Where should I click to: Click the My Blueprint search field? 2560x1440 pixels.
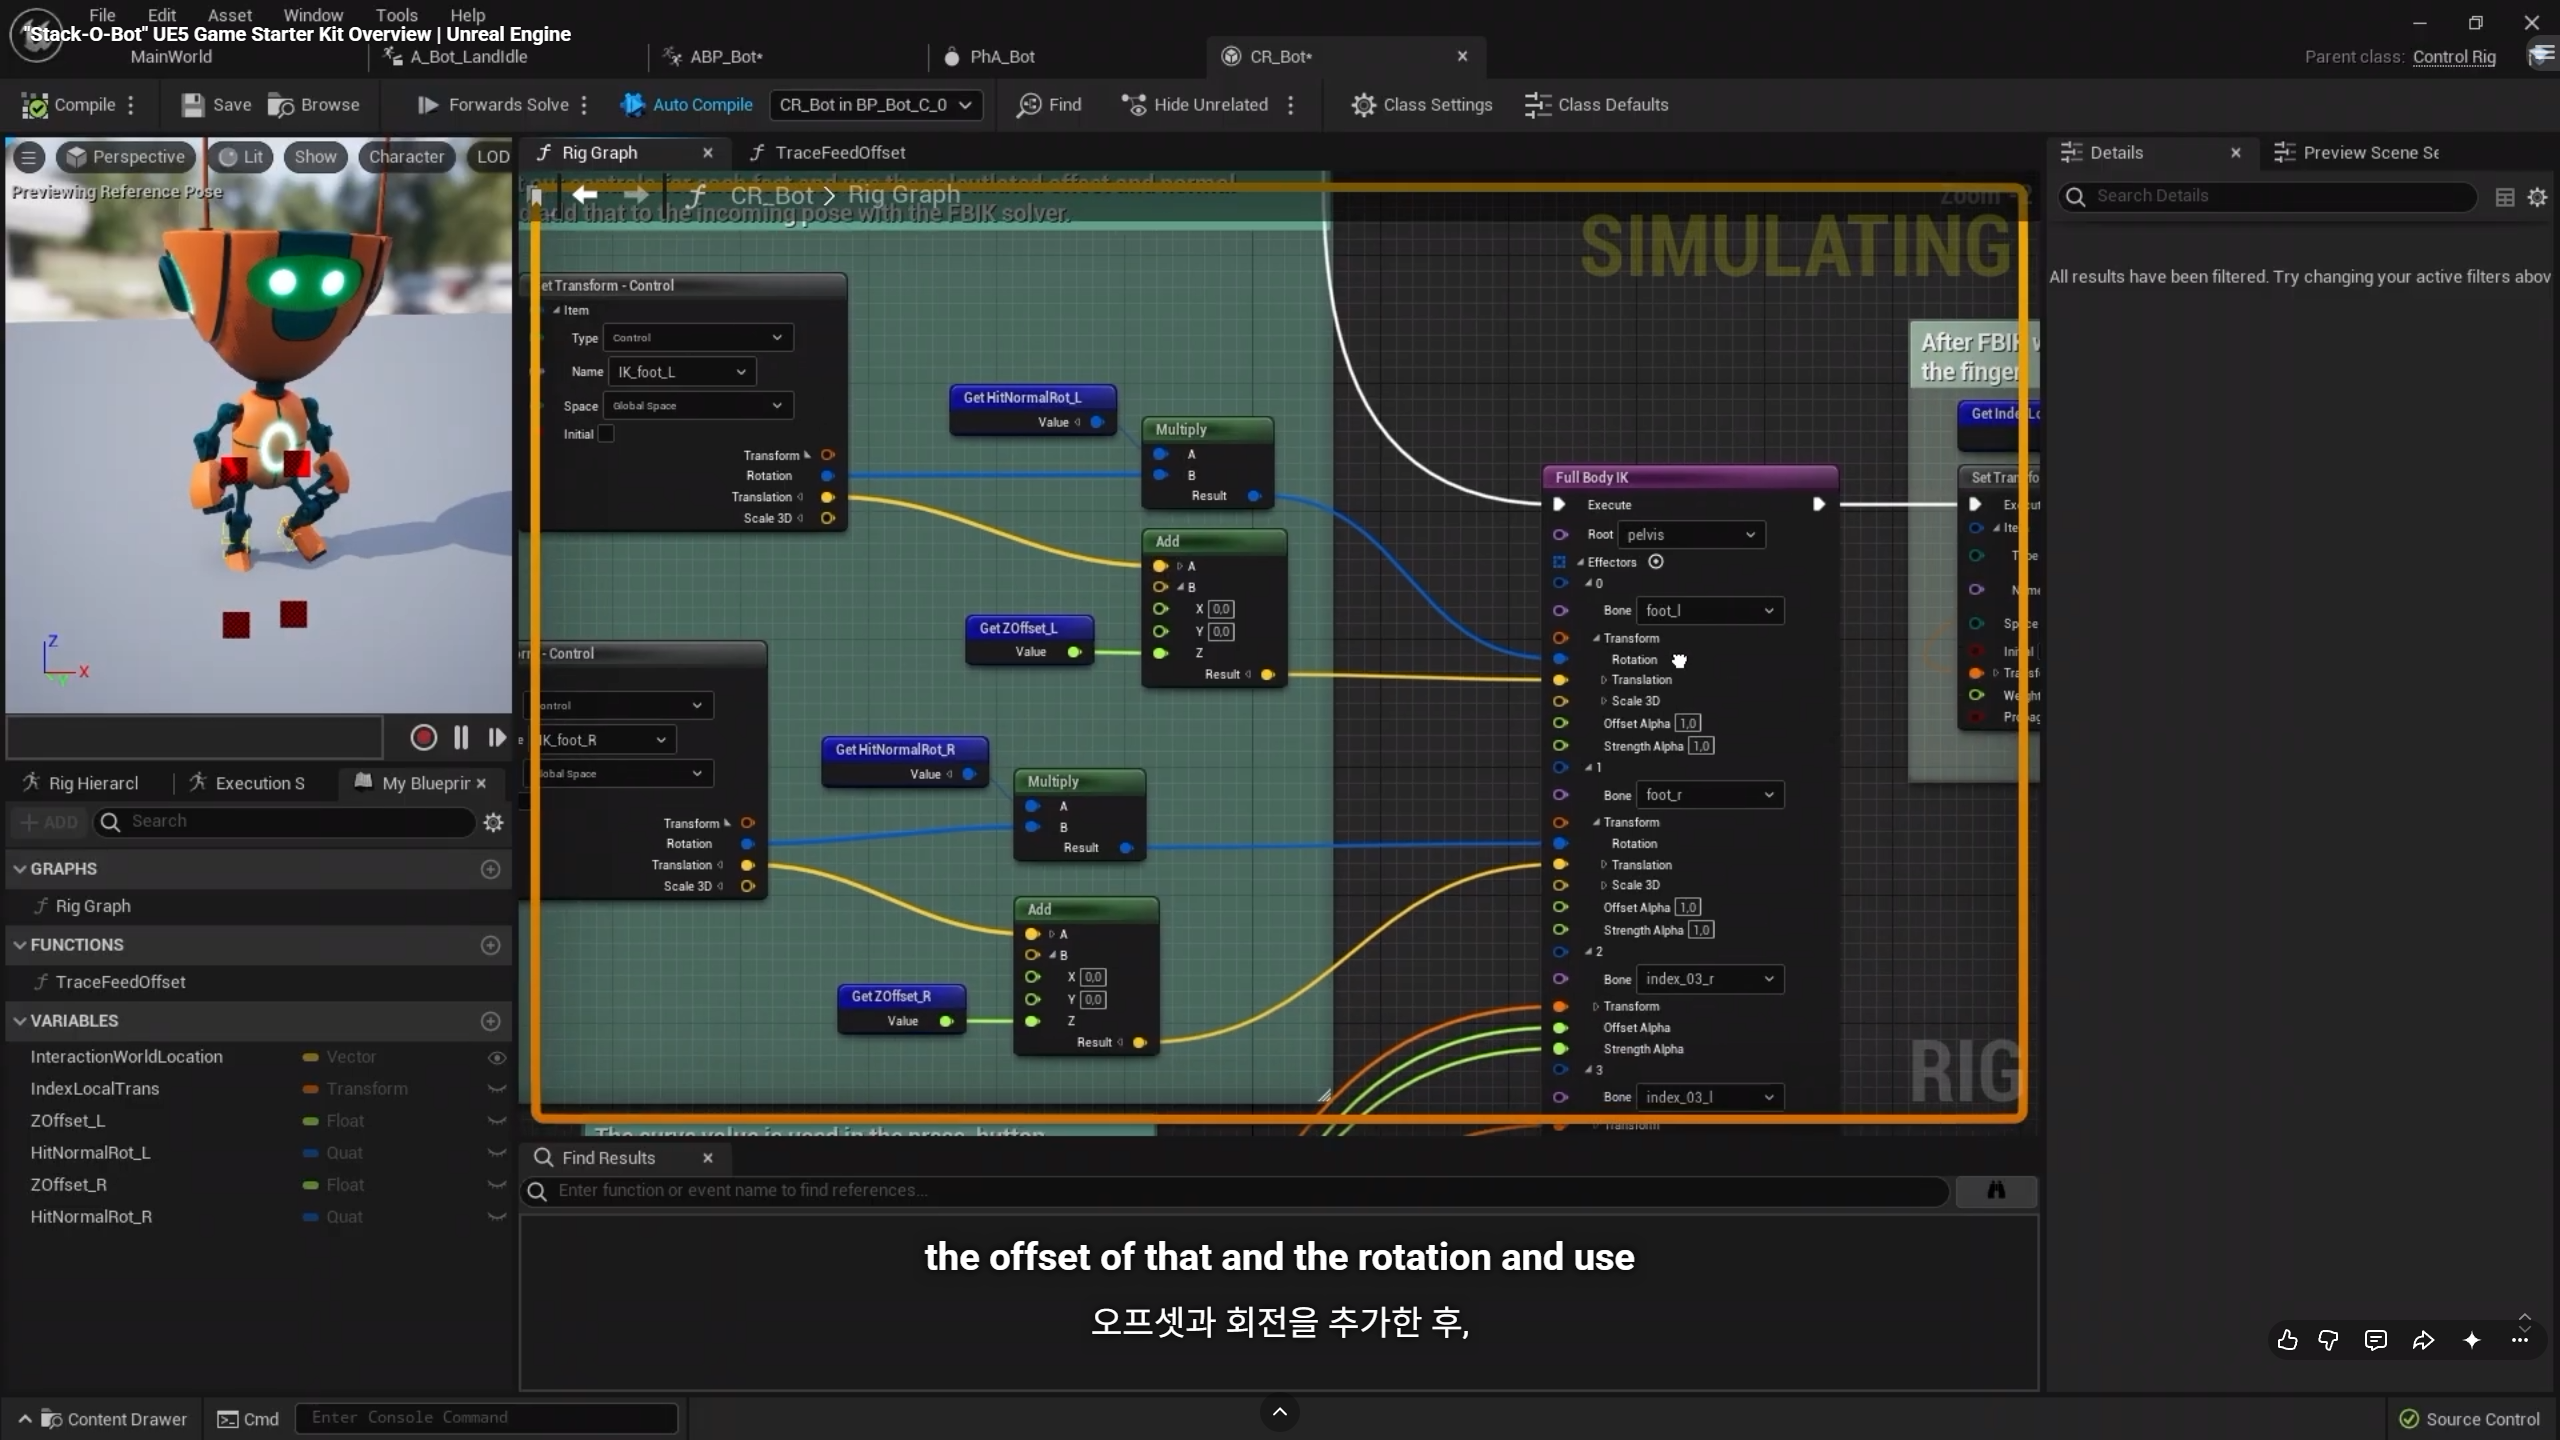tap(285, 822)
